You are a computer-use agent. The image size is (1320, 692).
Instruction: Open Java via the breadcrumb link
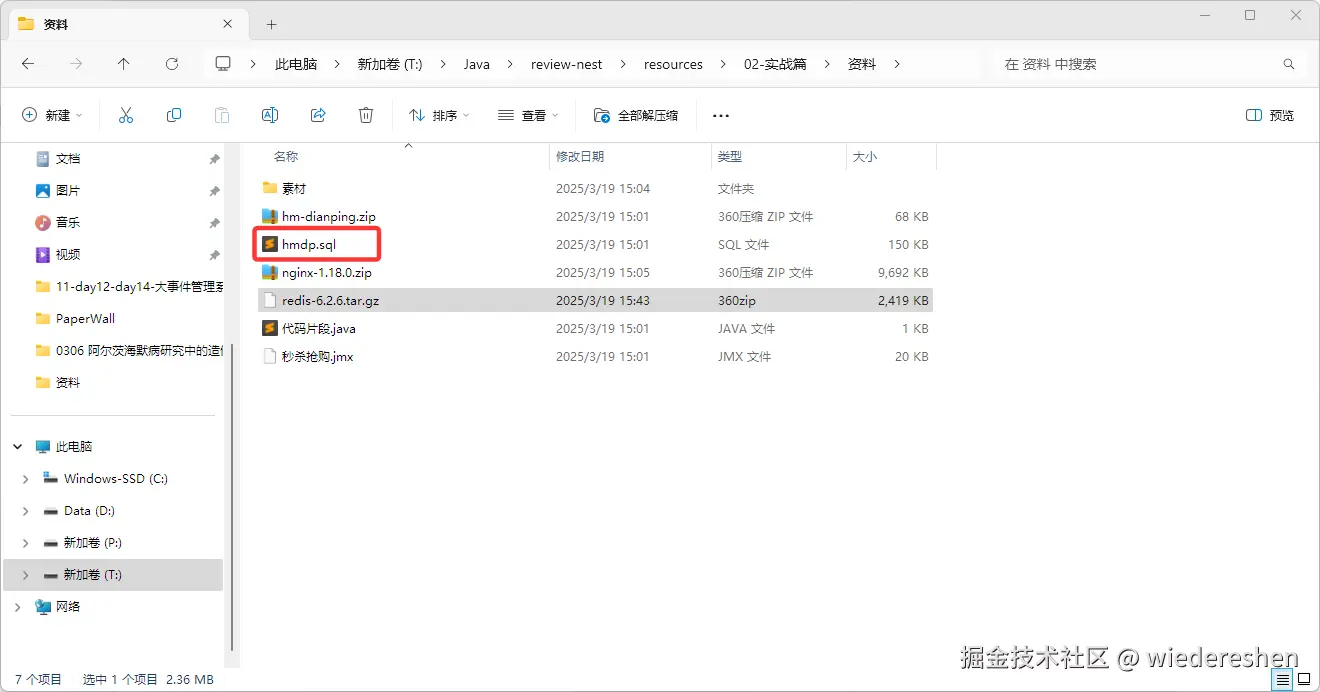coord(477,64)
